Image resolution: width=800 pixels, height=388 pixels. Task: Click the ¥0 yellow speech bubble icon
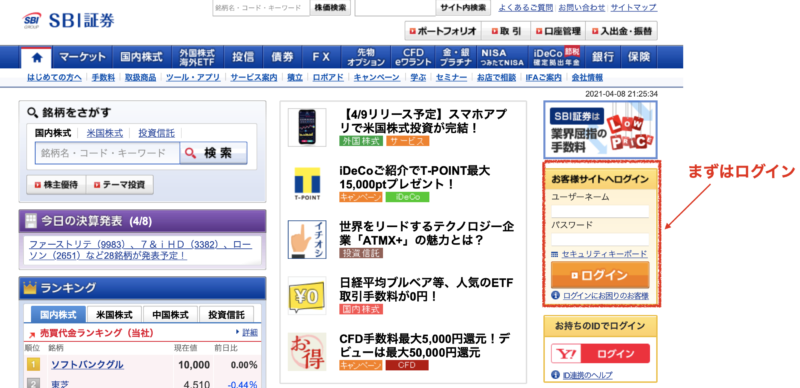coord(307,295)
